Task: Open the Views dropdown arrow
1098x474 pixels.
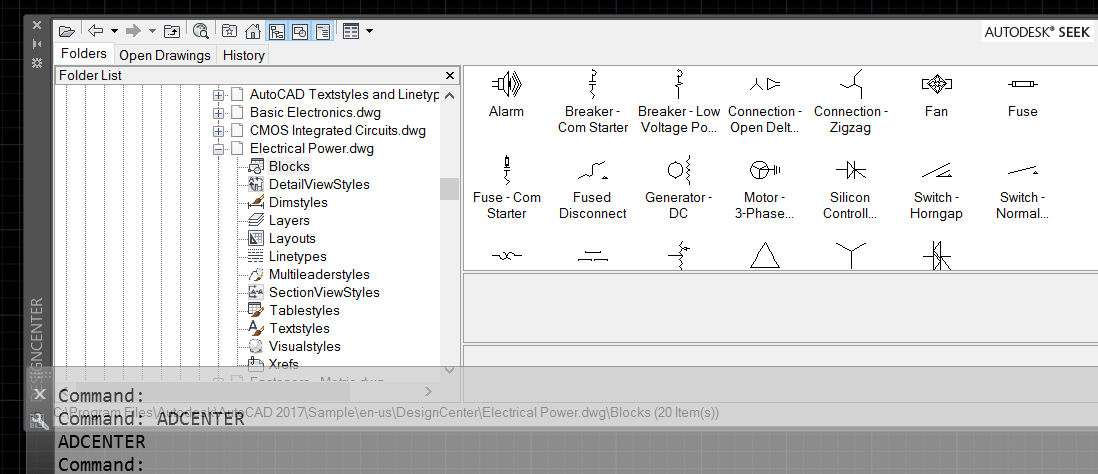Action: (369, 32)
